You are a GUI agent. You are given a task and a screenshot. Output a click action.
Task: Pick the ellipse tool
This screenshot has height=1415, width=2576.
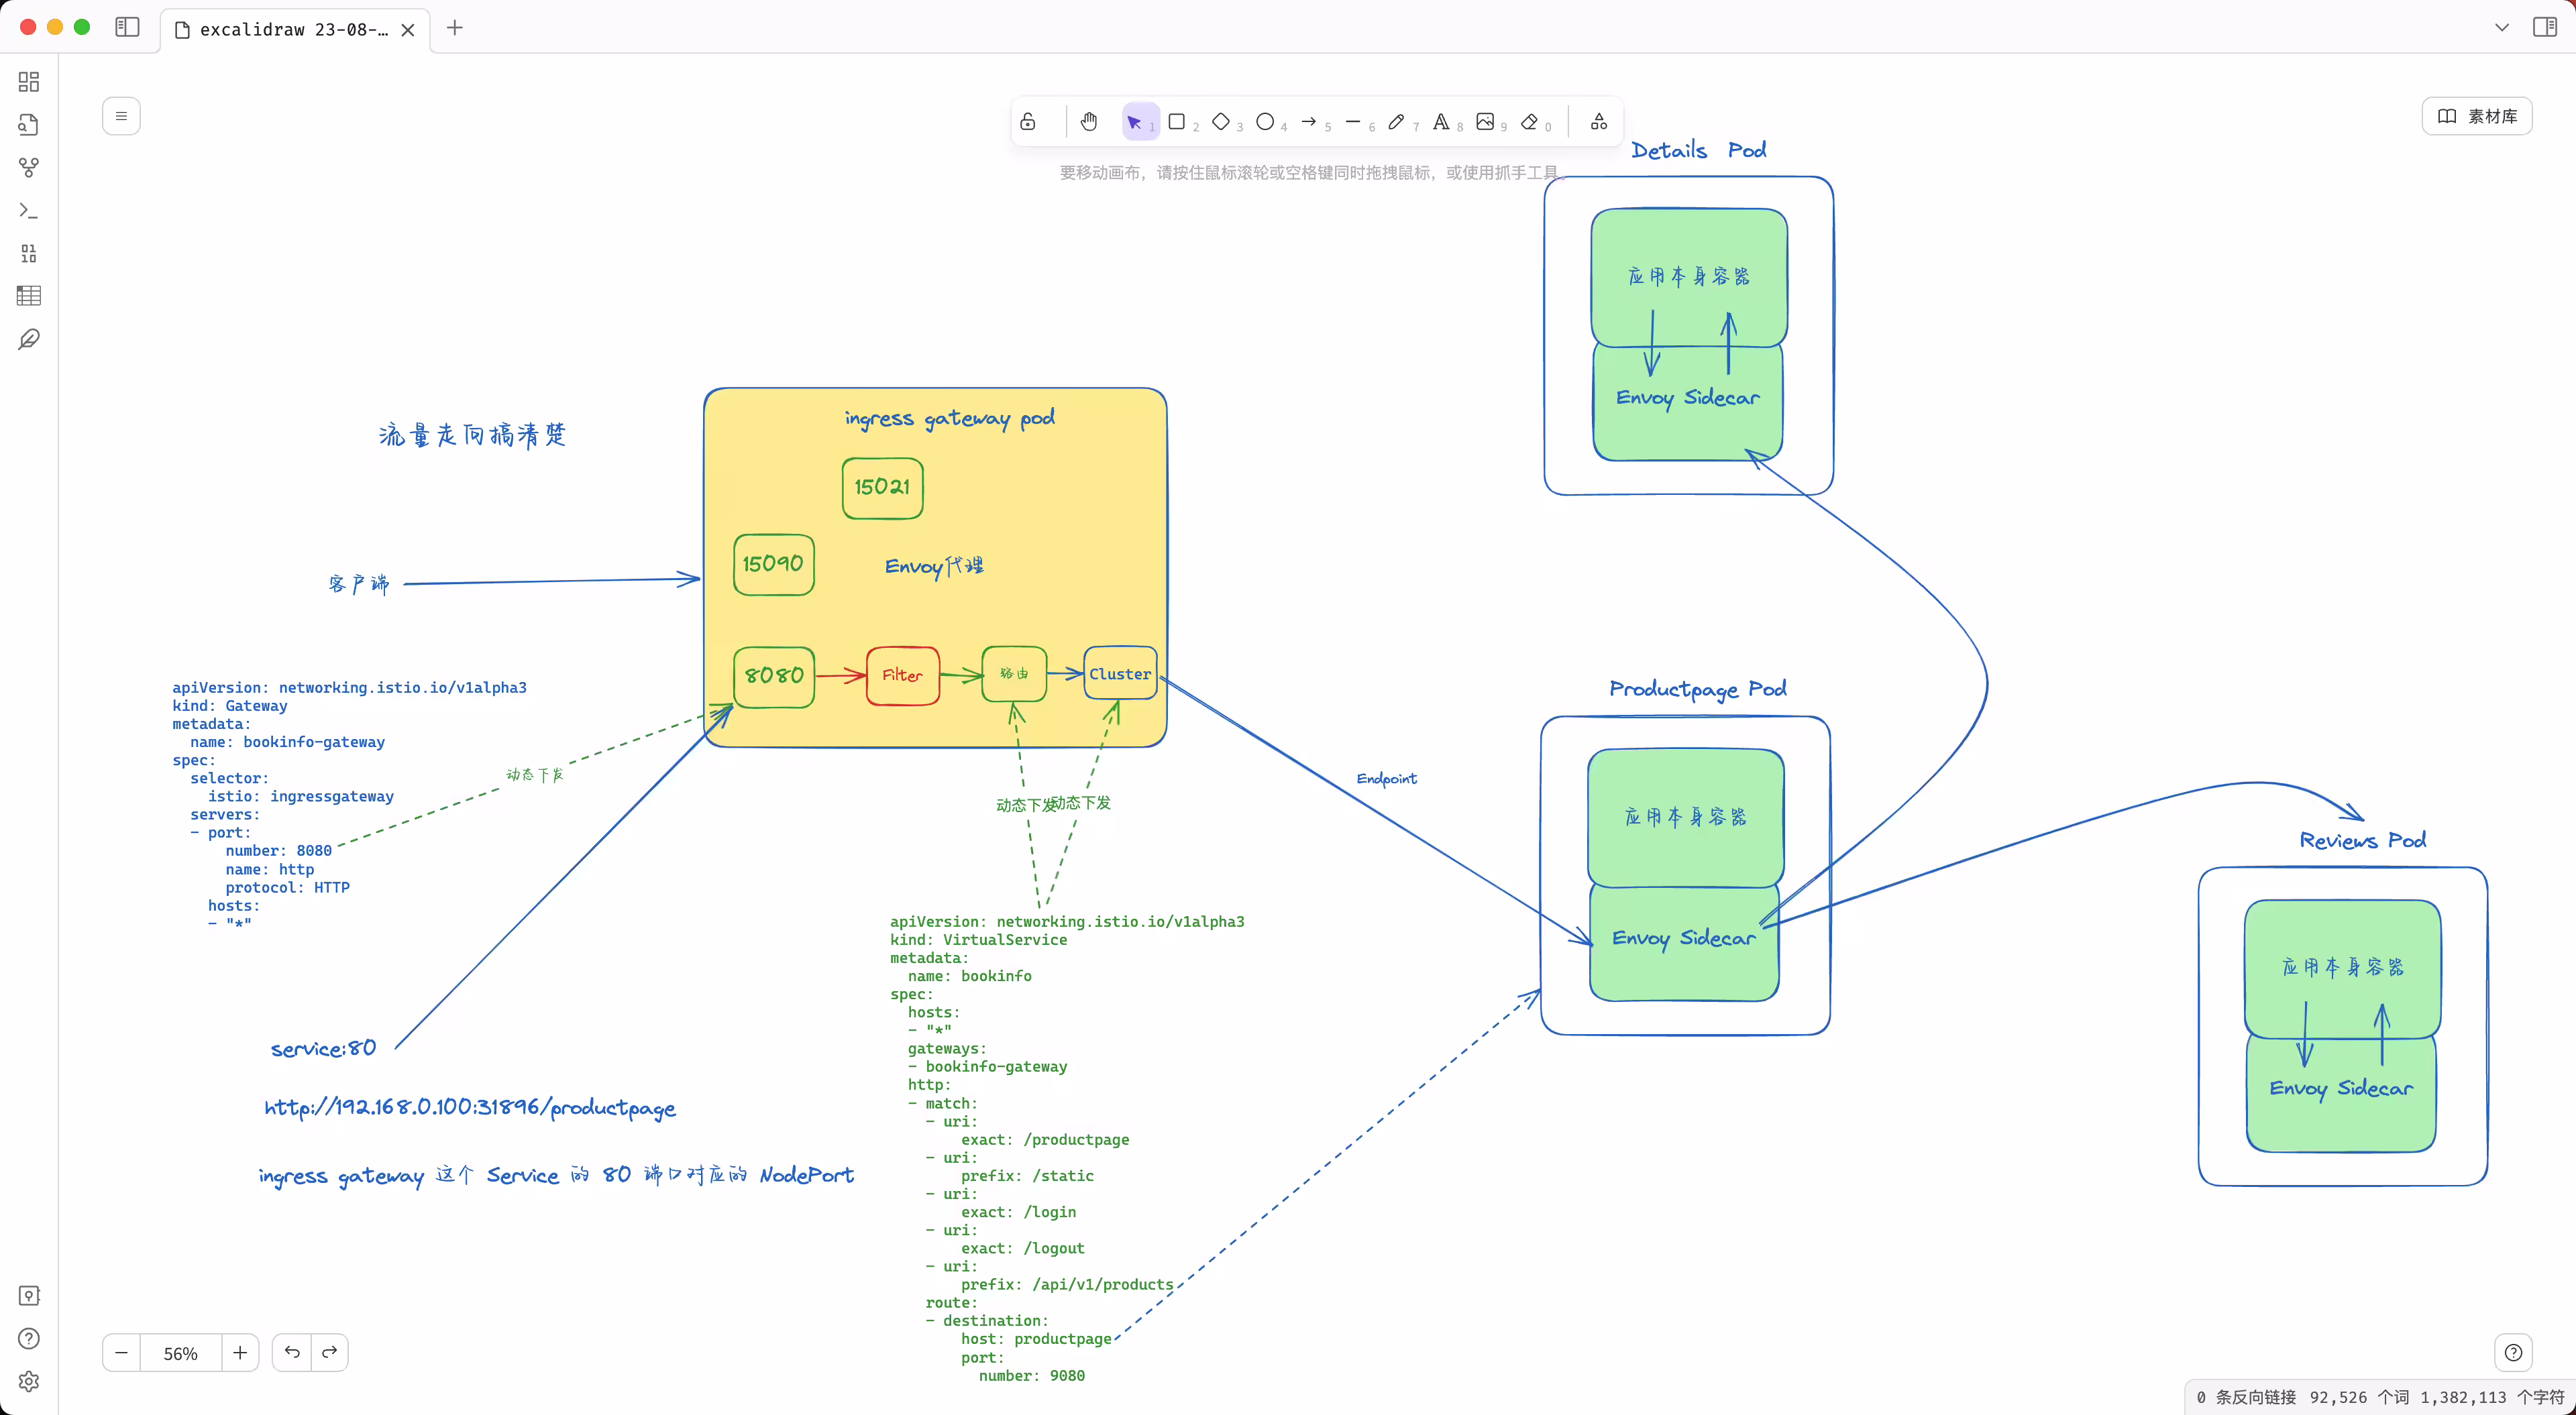tap(1265, 122)
